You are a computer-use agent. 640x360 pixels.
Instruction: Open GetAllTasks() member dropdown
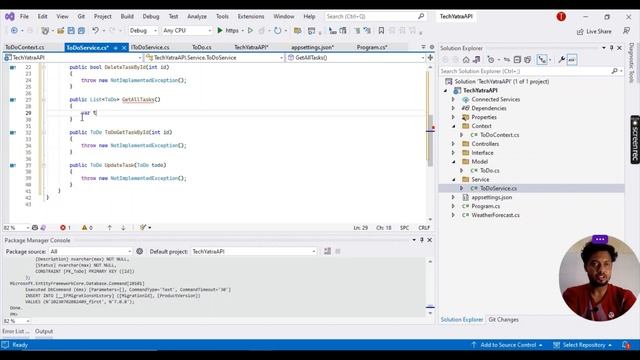pyautogui.click(x=356, y=58)
